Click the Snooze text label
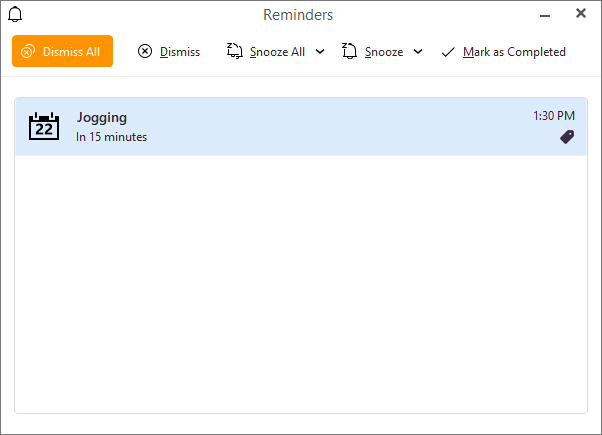 tap(384, 52)
